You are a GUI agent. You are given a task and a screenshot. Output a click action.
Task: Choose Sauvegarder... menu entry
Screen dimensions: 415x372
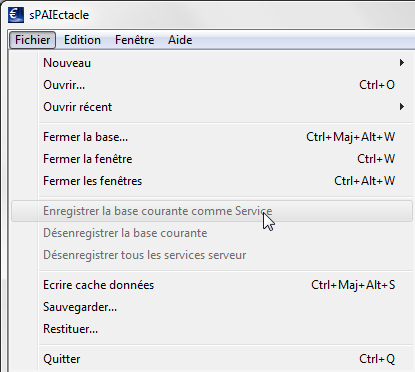click(212, 307)
